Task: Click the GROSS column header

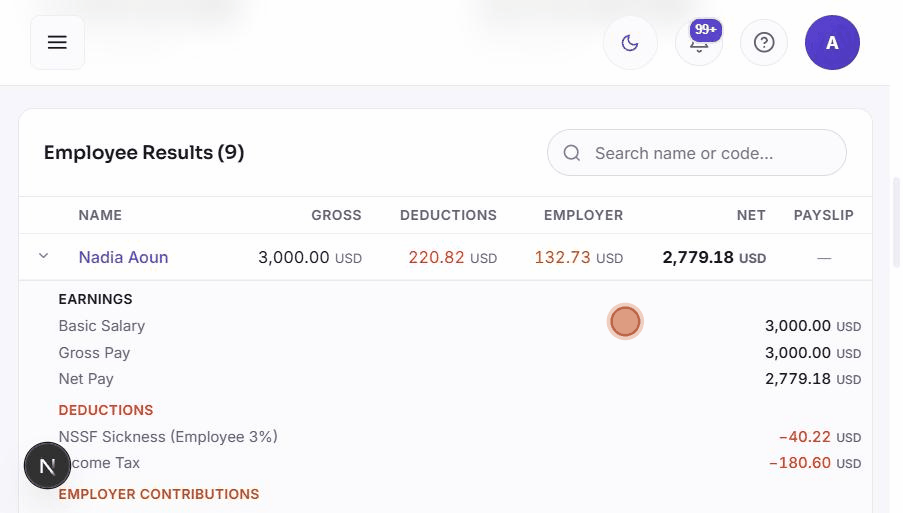Action: coord(336,215)
